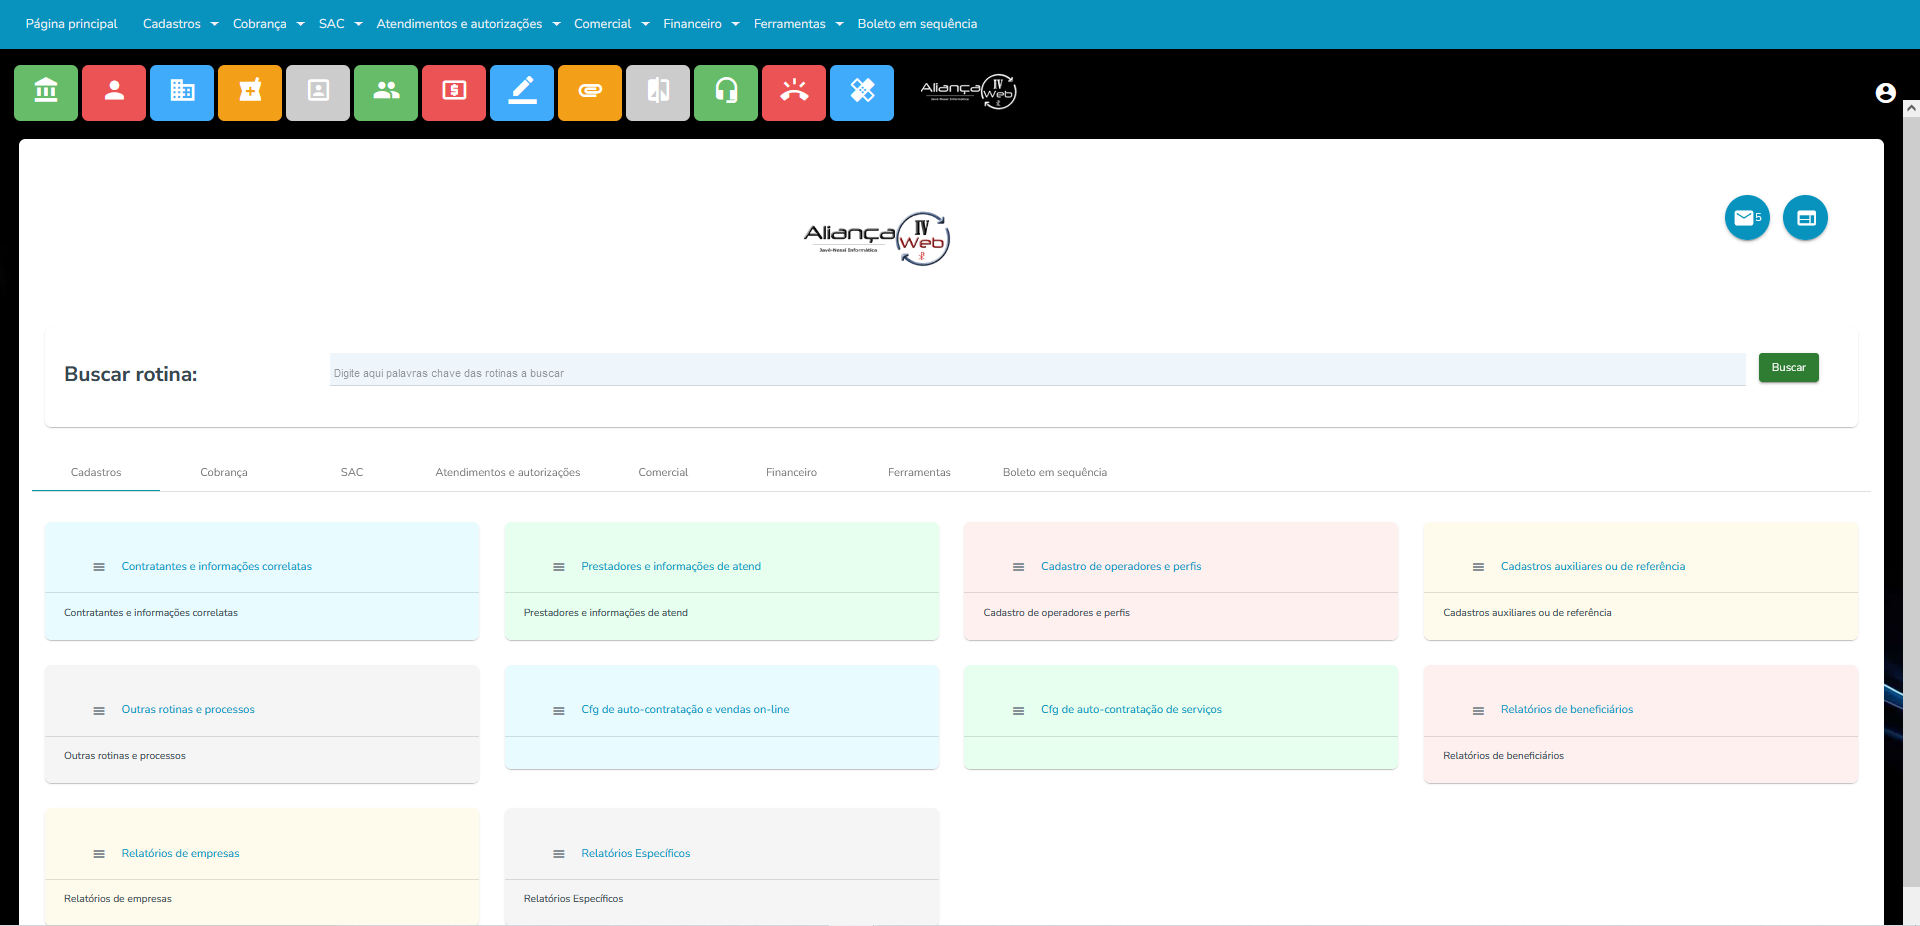Click the blue pencil edit icon

(x=522, y=92)
